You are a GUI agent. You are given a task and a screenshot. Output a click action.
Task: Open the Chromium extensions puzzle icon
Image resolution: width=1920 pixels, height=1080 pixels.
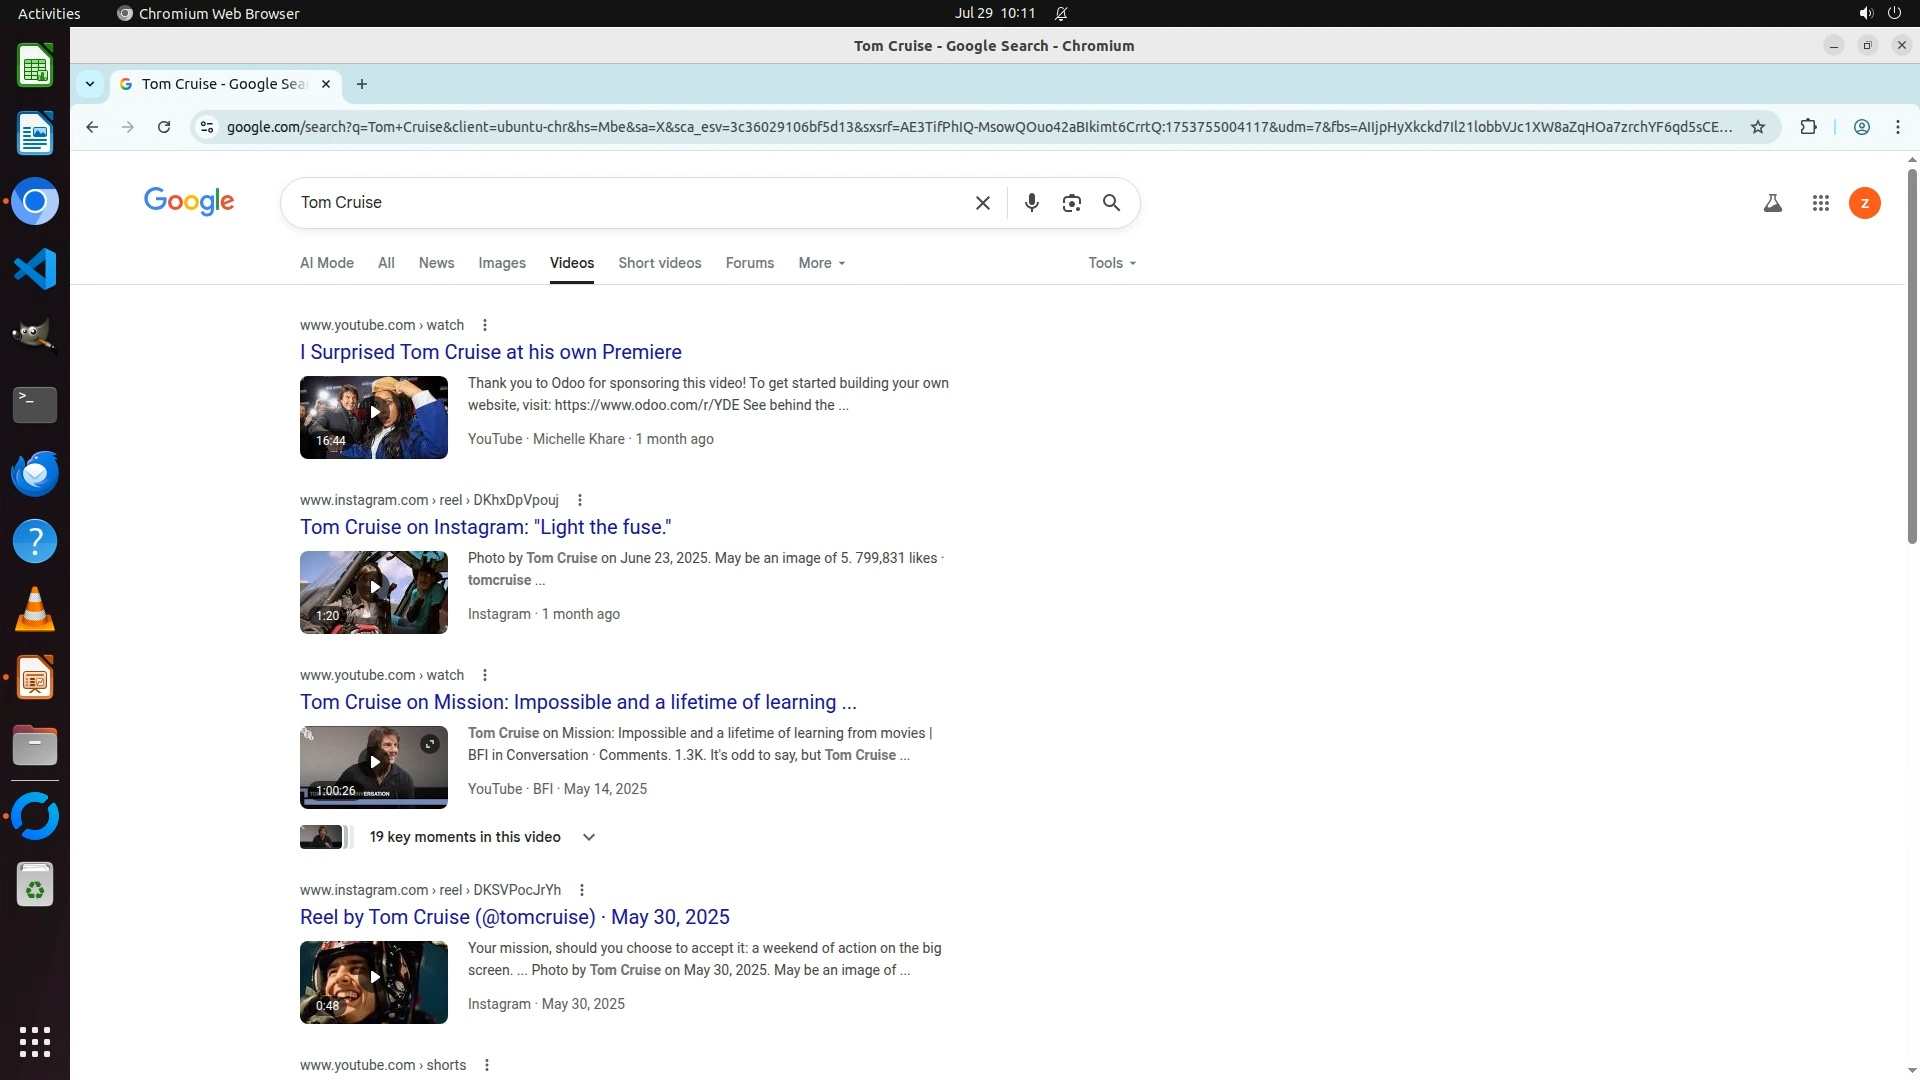(1808, 127)
